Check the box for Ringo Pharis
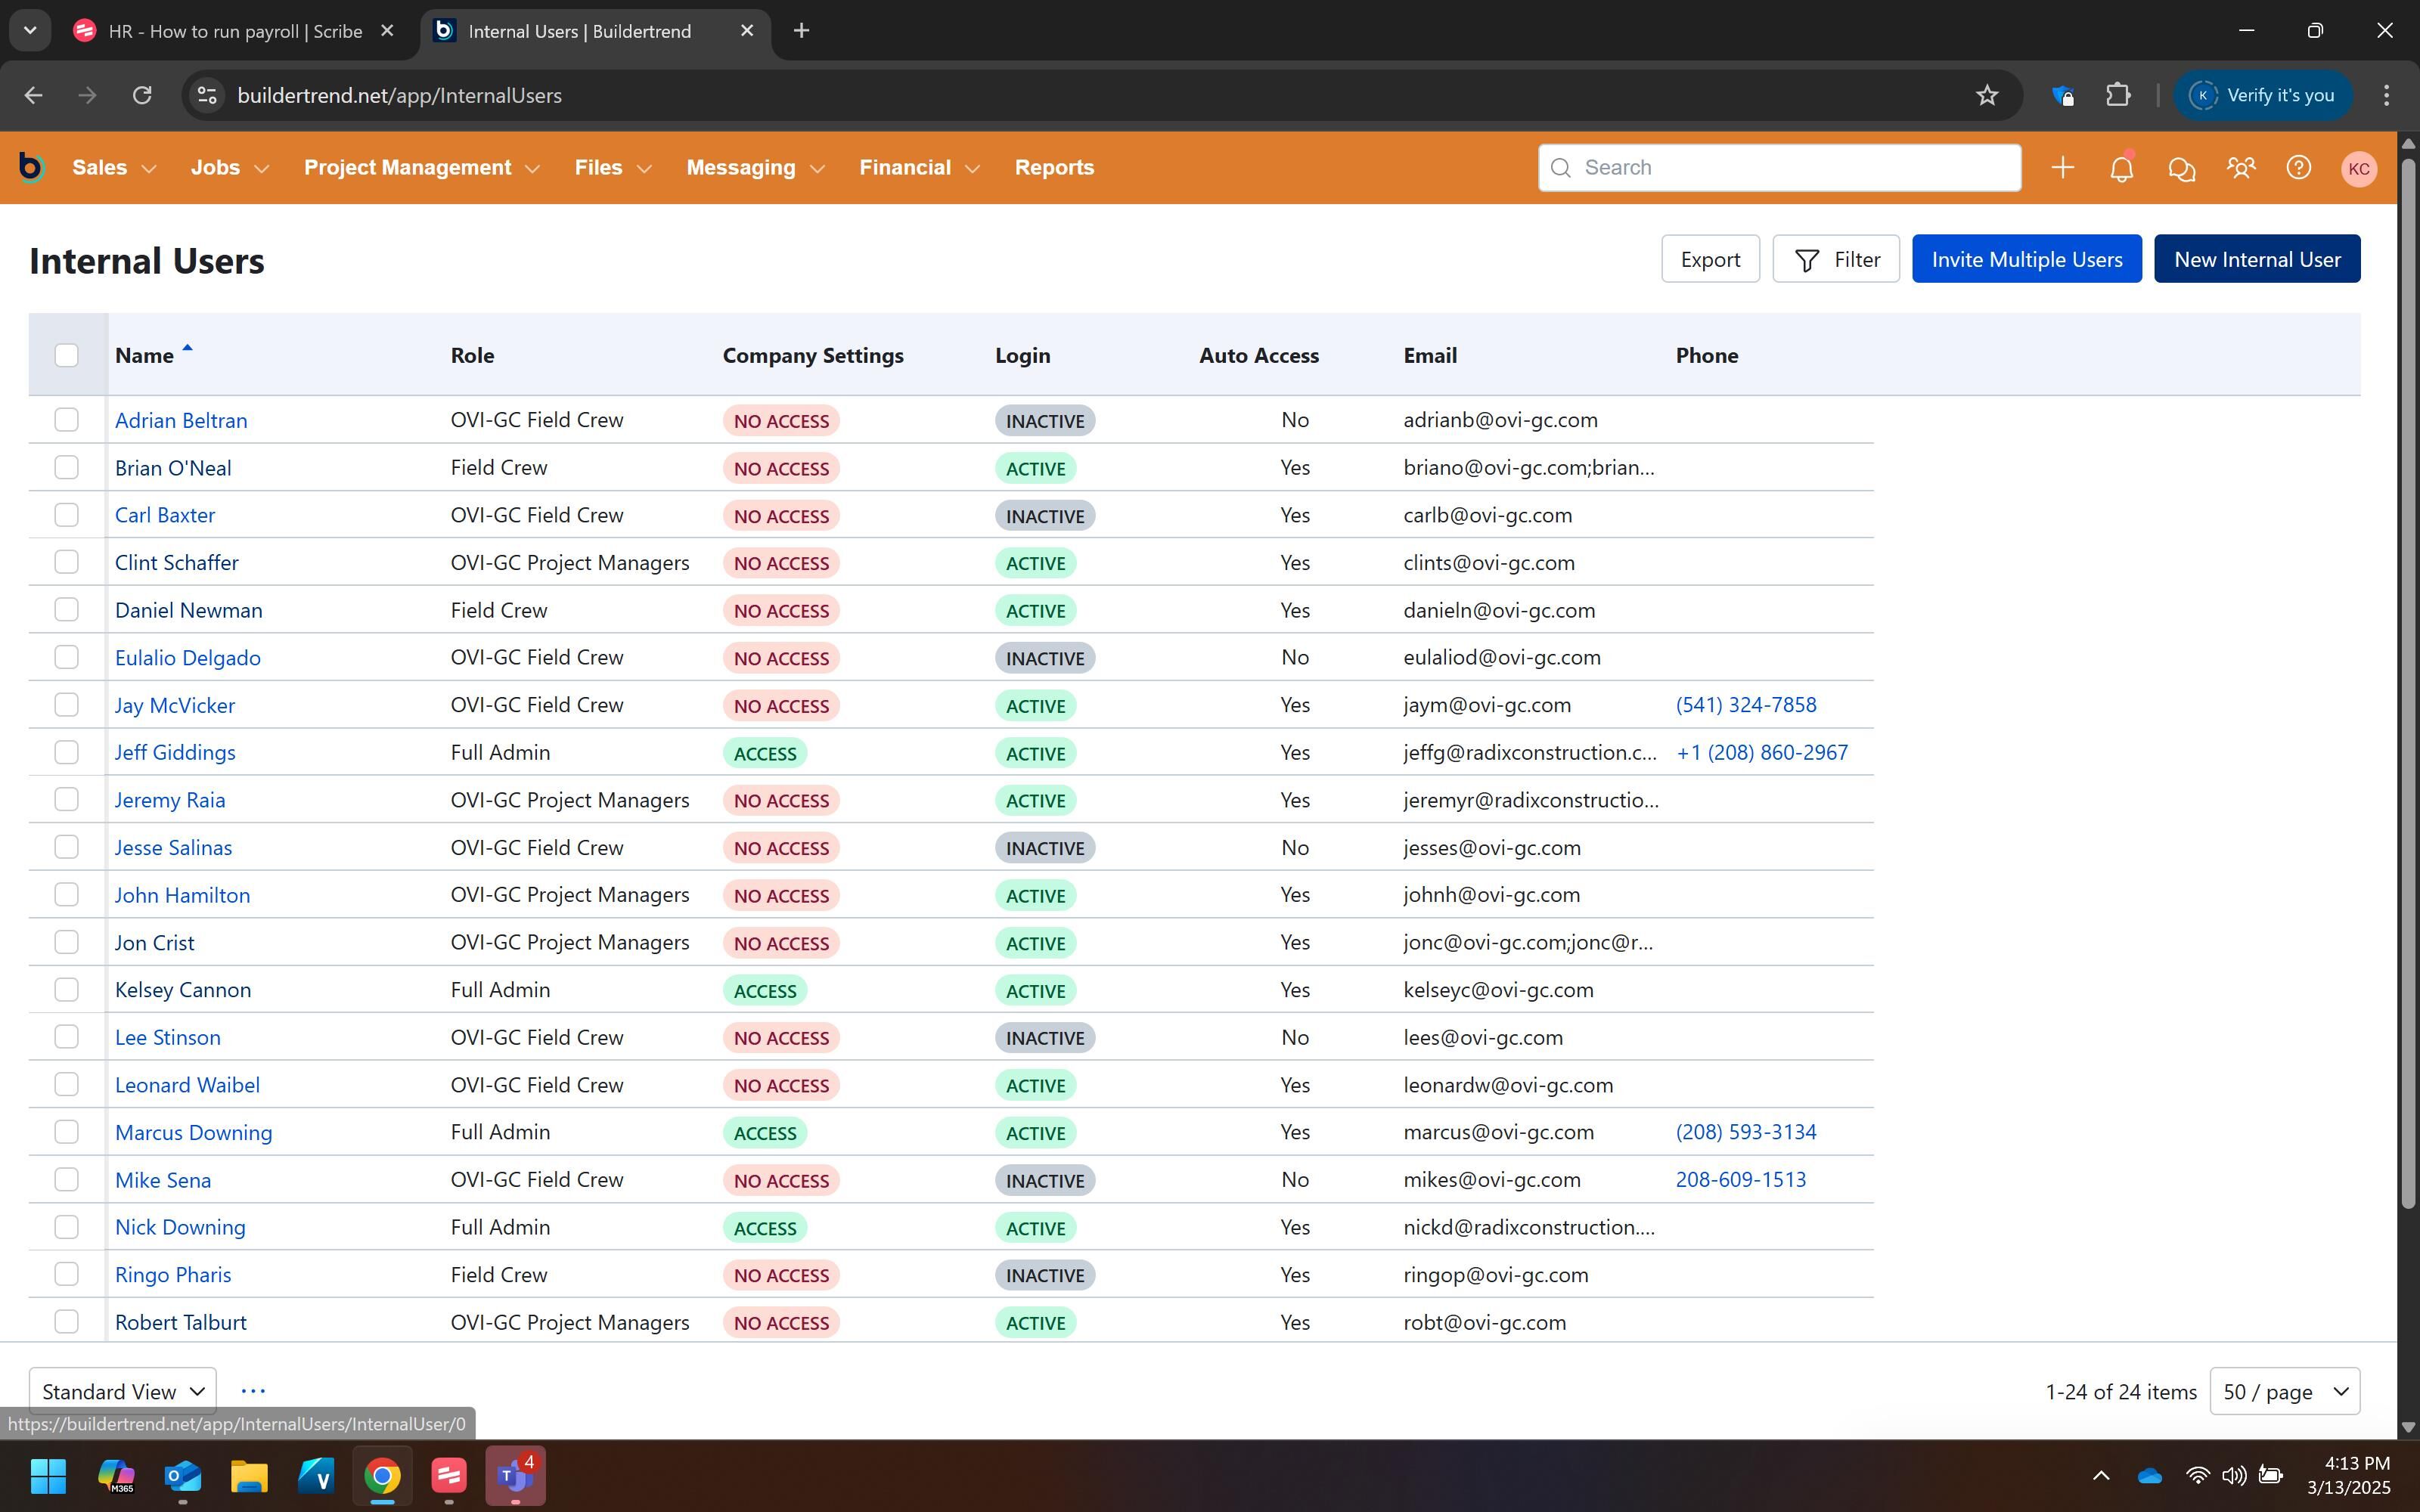2420x1512 pixels. 66,1274
